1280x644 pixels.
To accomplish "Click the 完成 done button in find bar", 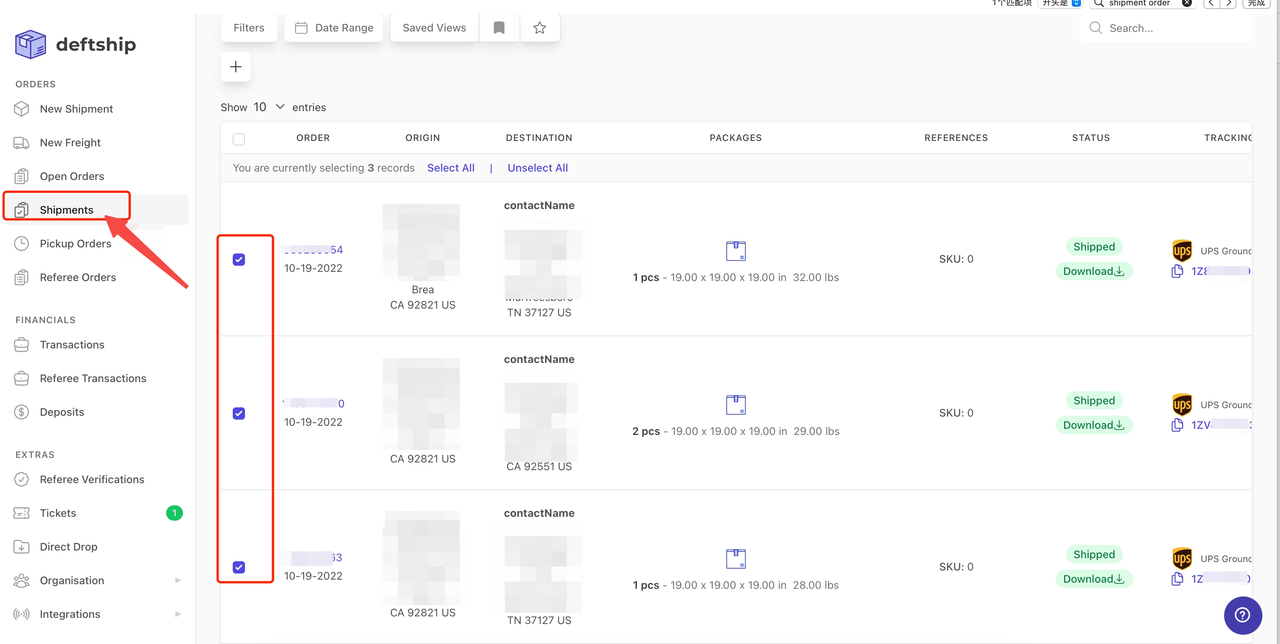I will click(1256, 3).
